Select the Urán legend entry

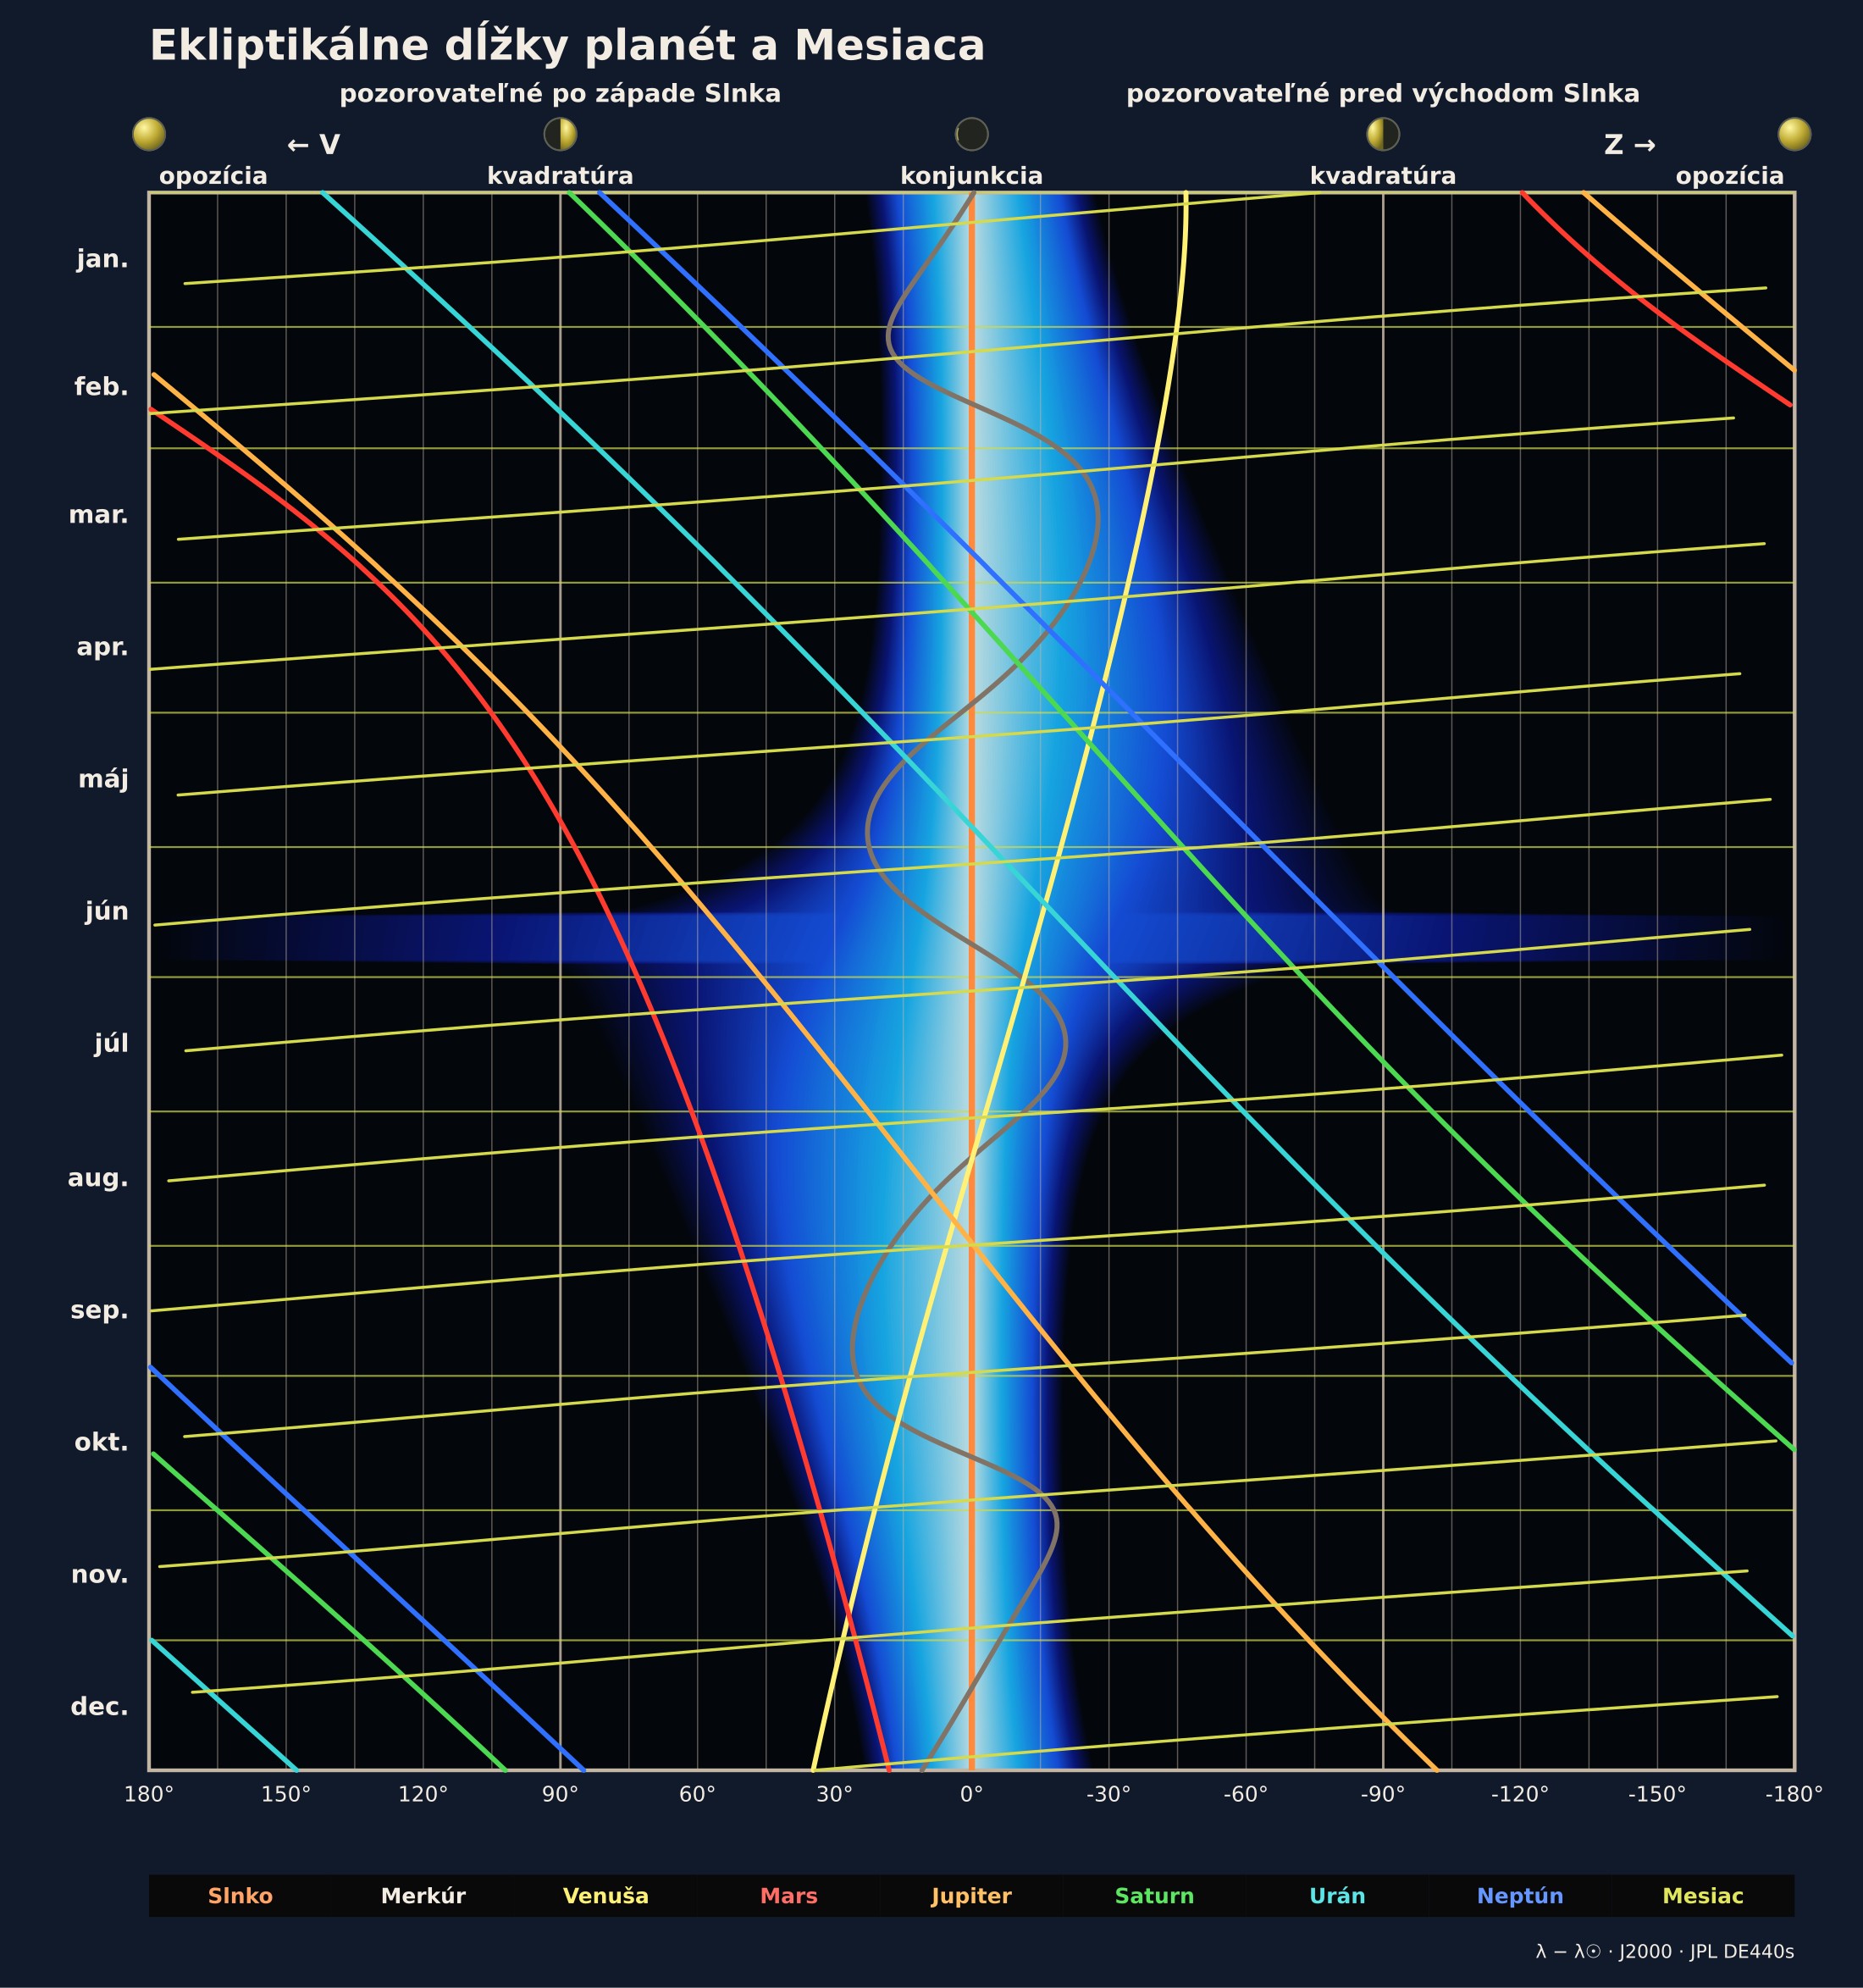(1338, 1896)
